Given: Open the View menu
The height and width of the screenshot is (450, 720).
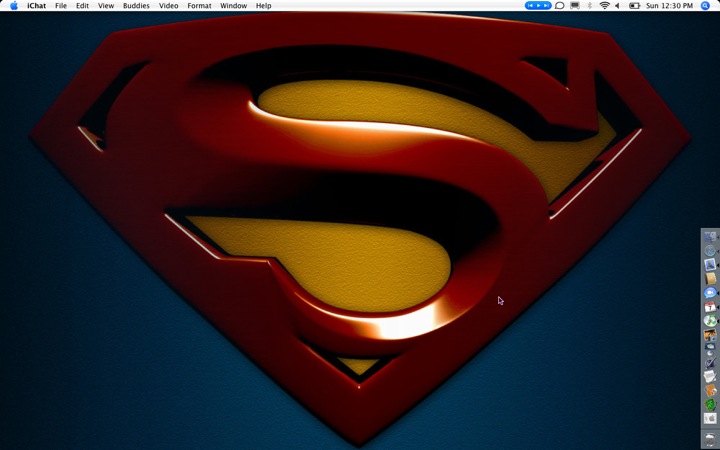Looking at the screenshot, I should point(106,6).
